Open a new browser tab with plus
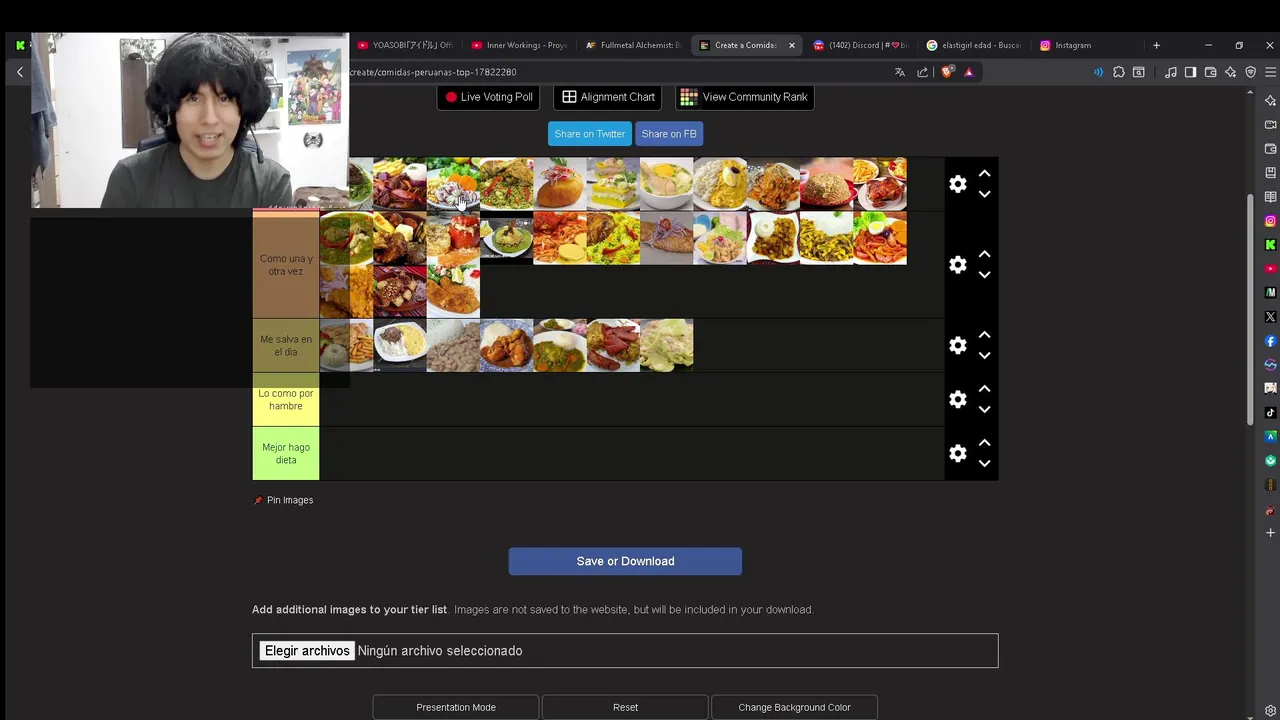The image size is (1280, 720). tap(1156, 45)
